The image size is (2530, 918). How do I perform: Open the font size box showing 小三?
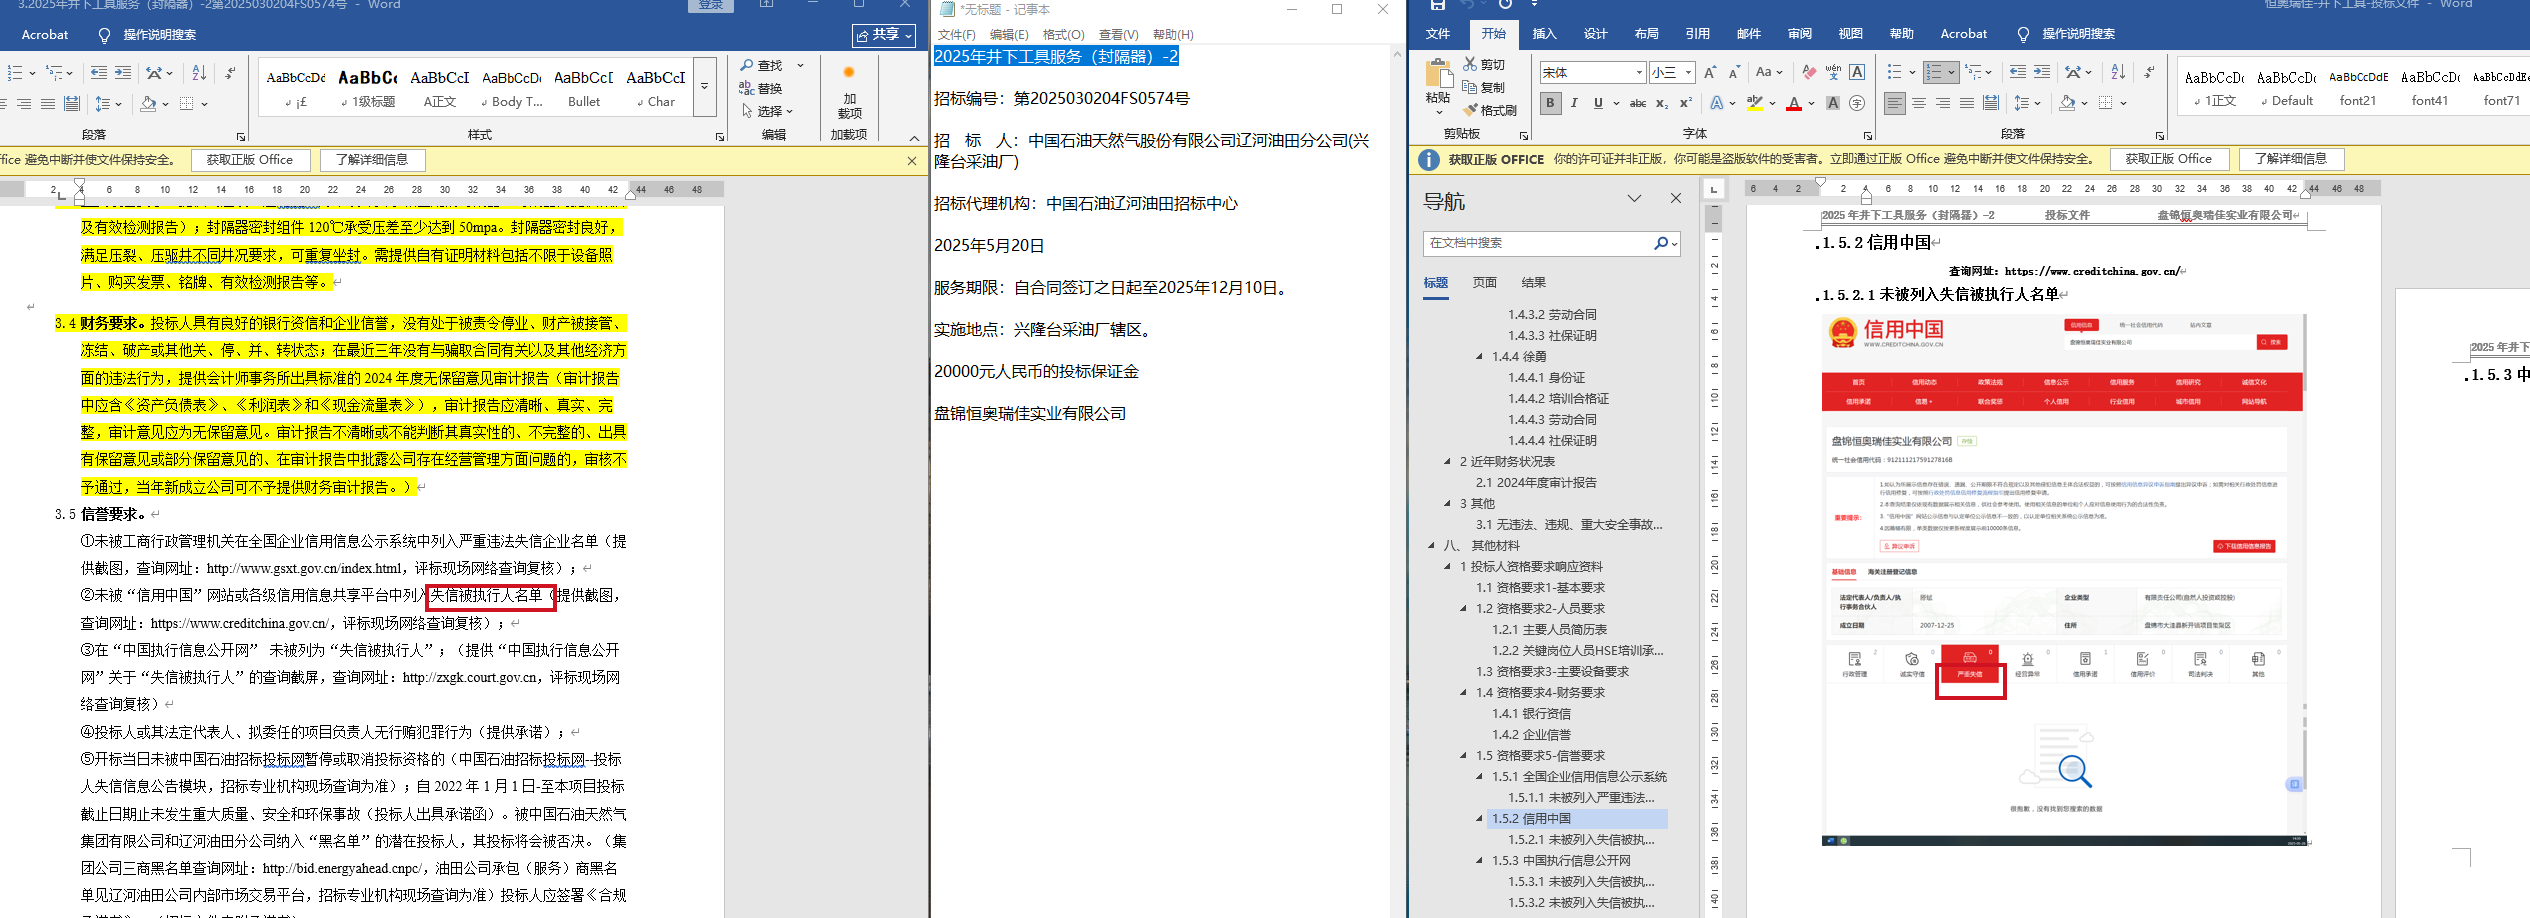(1672, 73)
